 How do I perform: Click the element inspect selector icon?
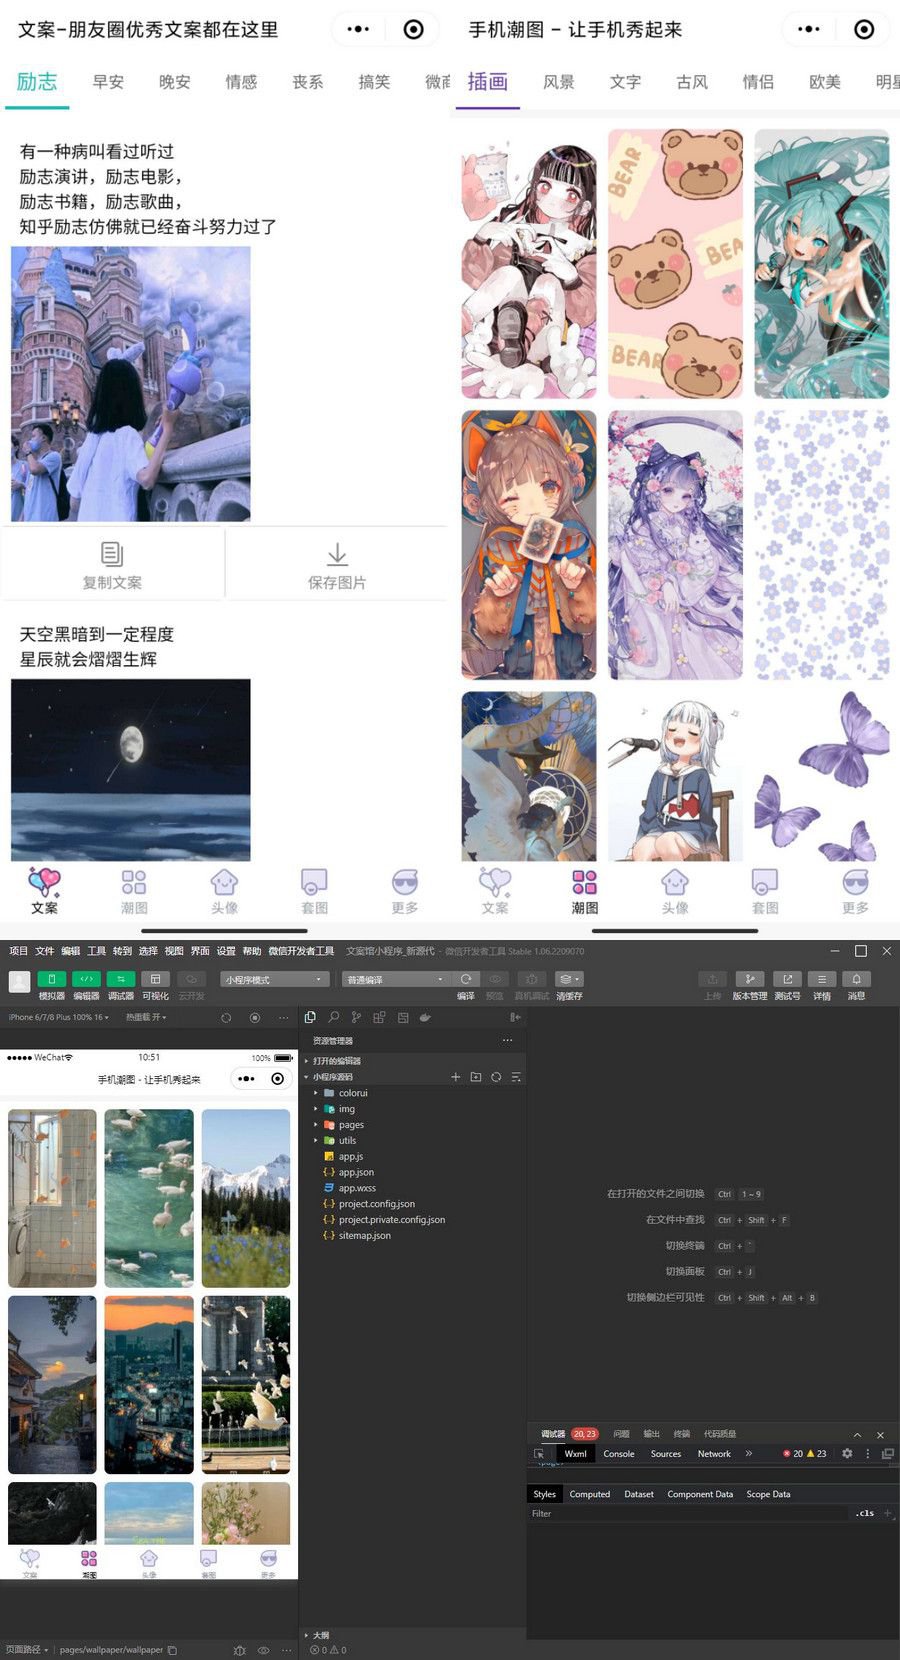click(540, 1454)
